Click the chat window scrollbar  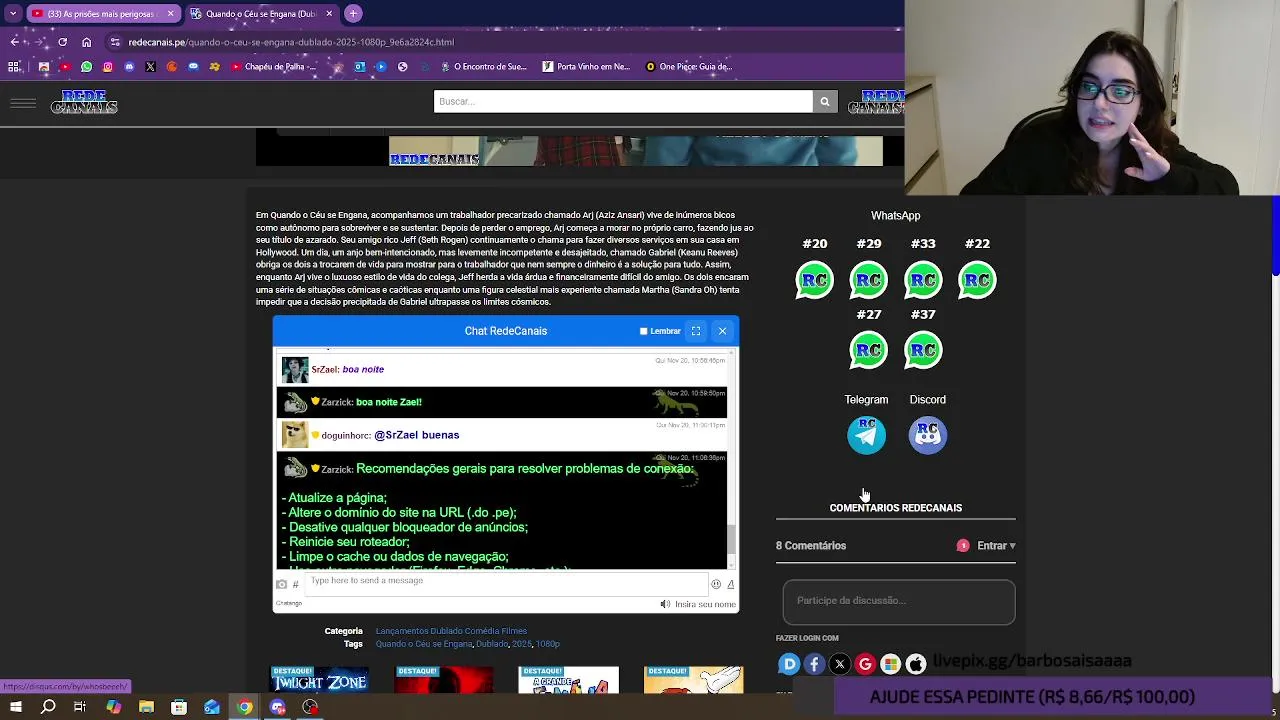point(731,539)
